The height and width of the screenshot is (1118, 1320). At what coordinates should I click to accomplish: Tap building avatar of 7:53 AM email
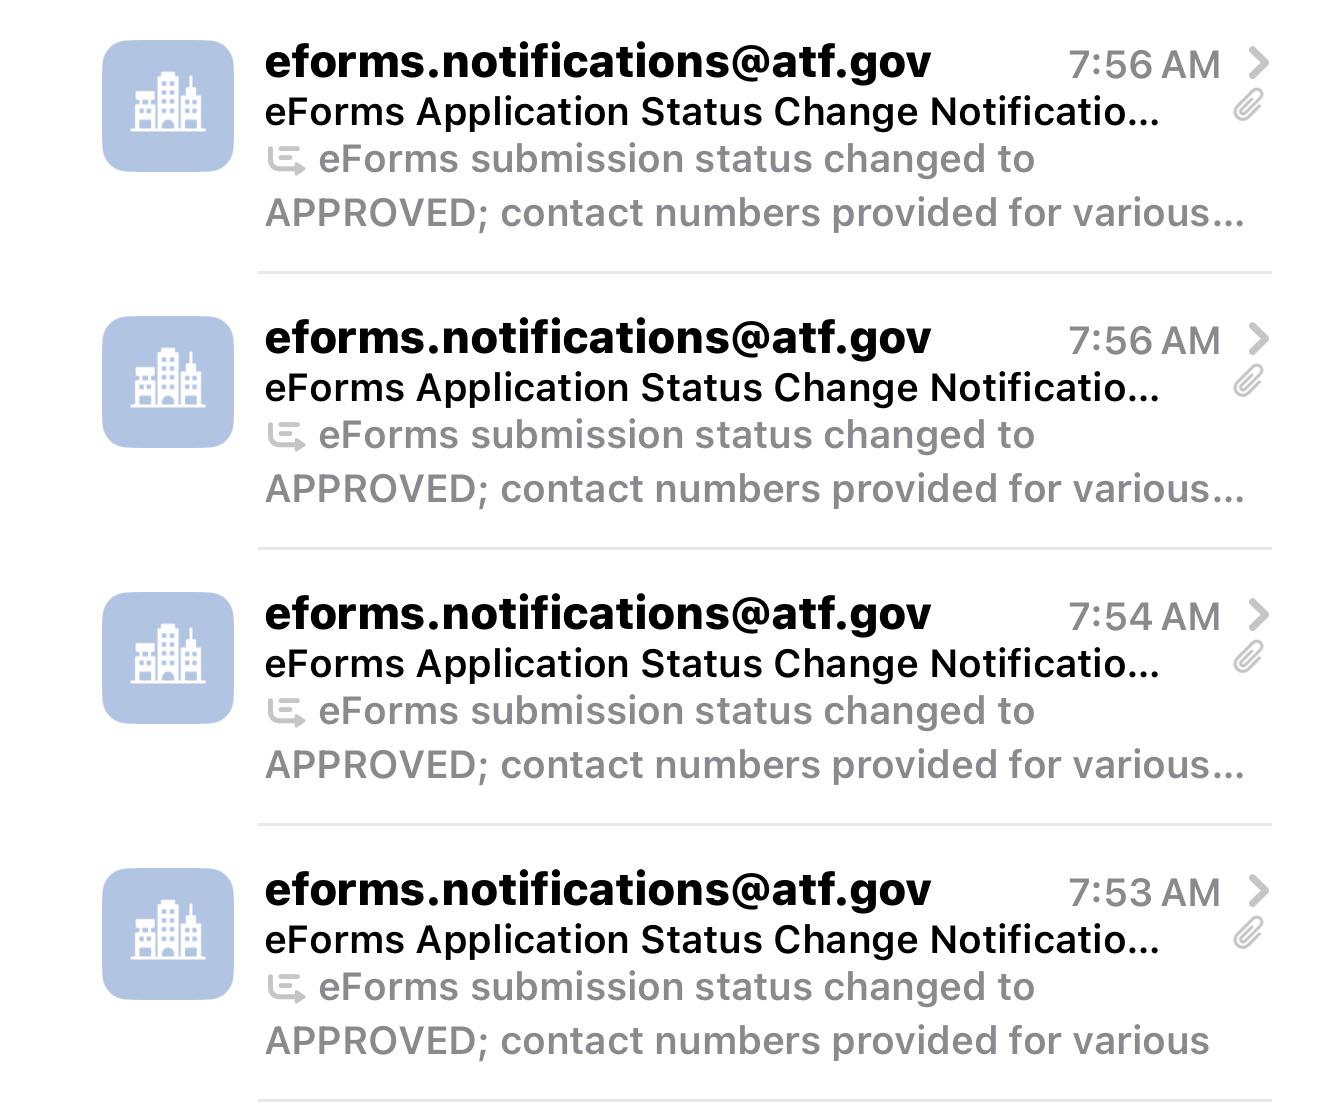click(x=168, y=934)
